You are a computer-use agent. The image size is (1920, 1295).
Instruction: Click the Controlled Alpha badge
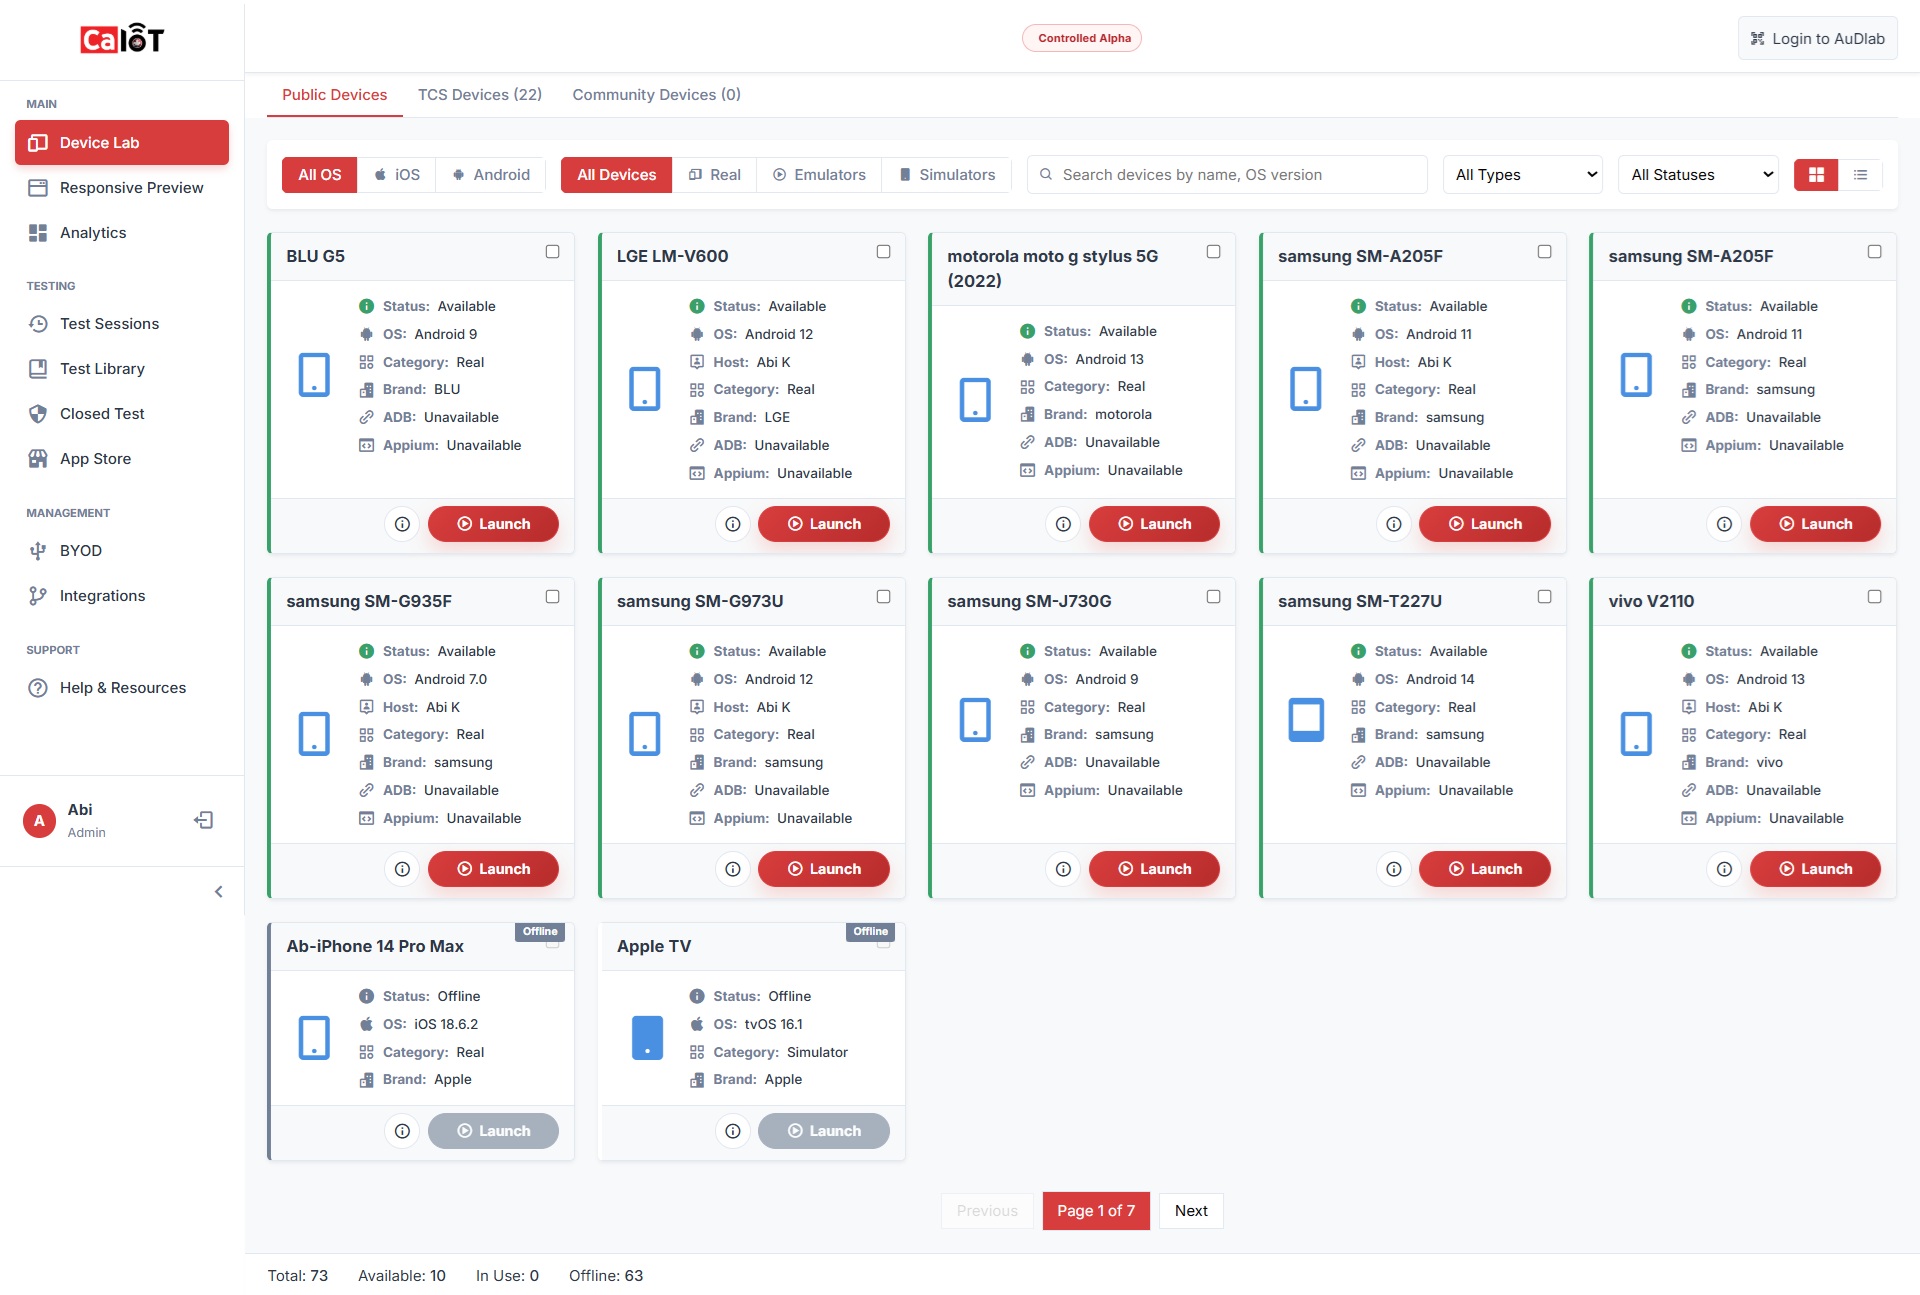[1082, 38]
